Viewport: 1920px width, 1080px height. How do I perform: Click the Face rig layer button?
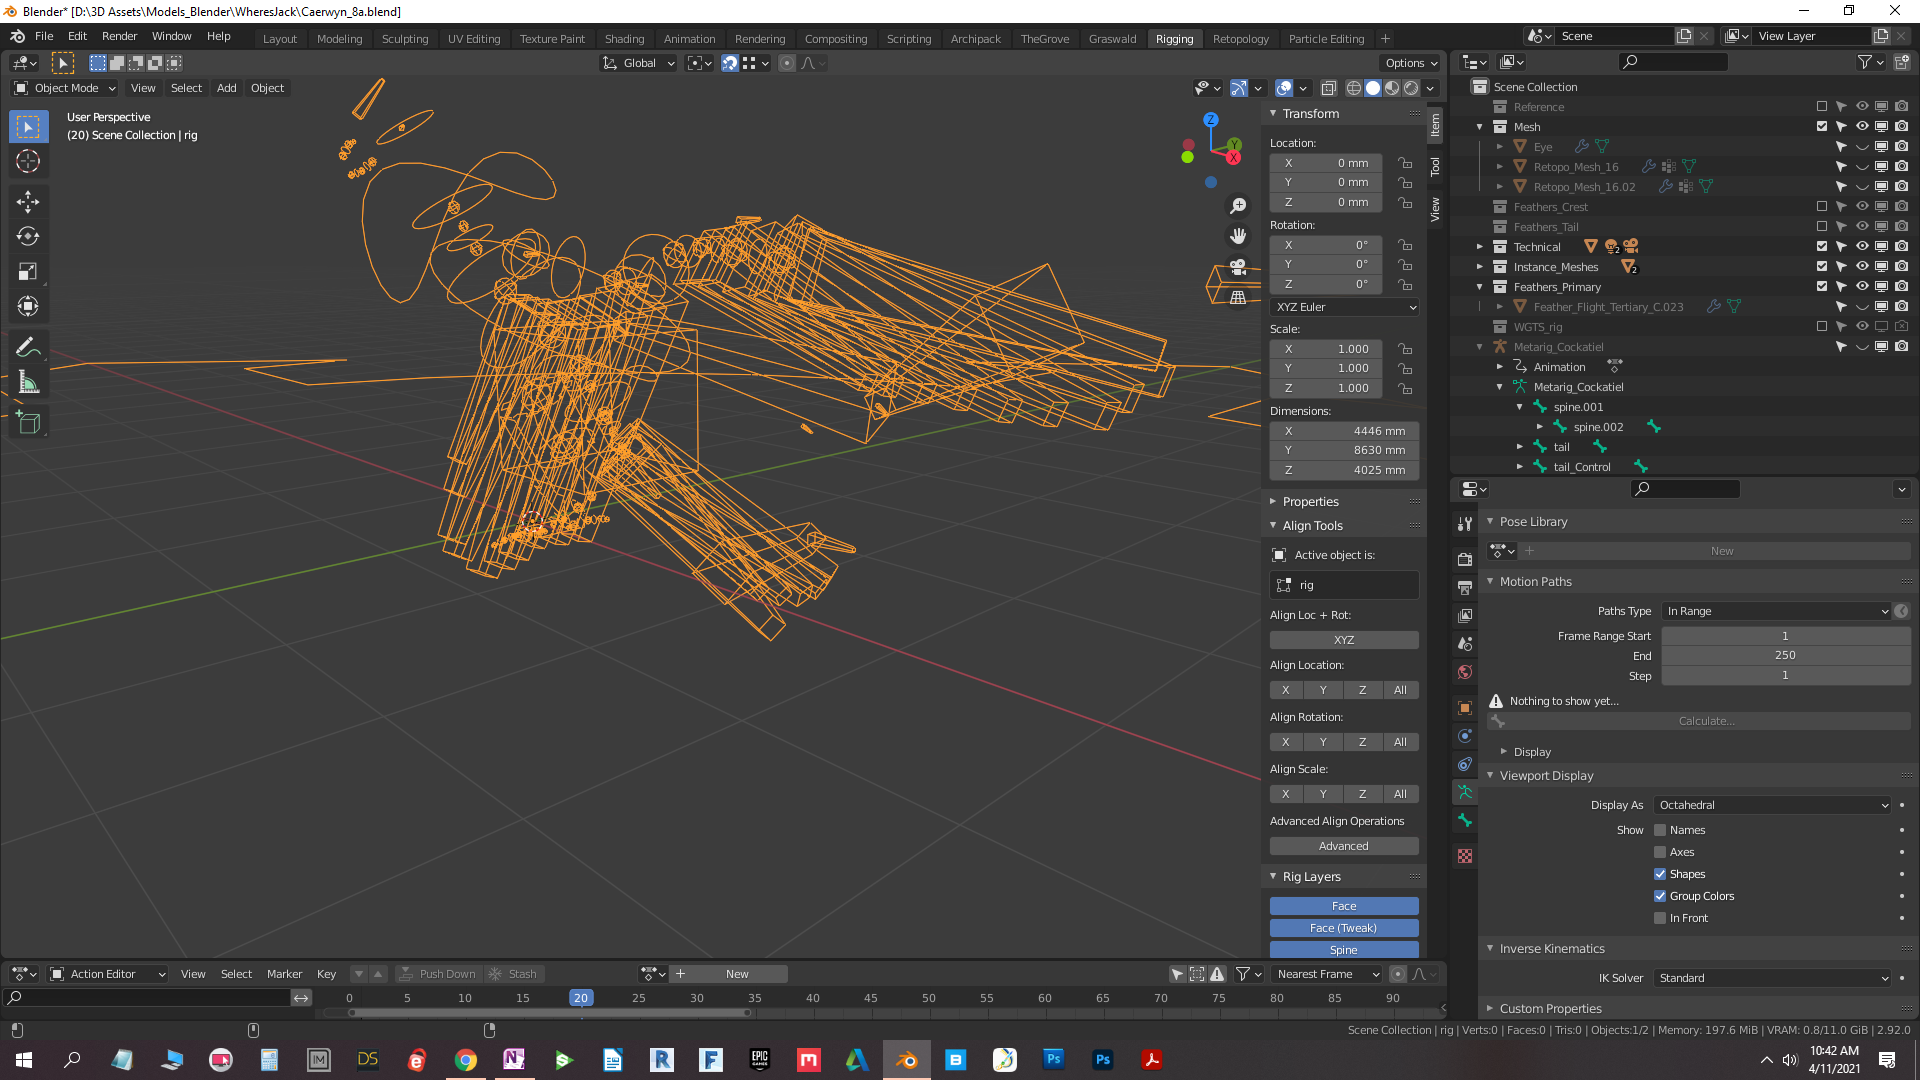click(1344, 906)
